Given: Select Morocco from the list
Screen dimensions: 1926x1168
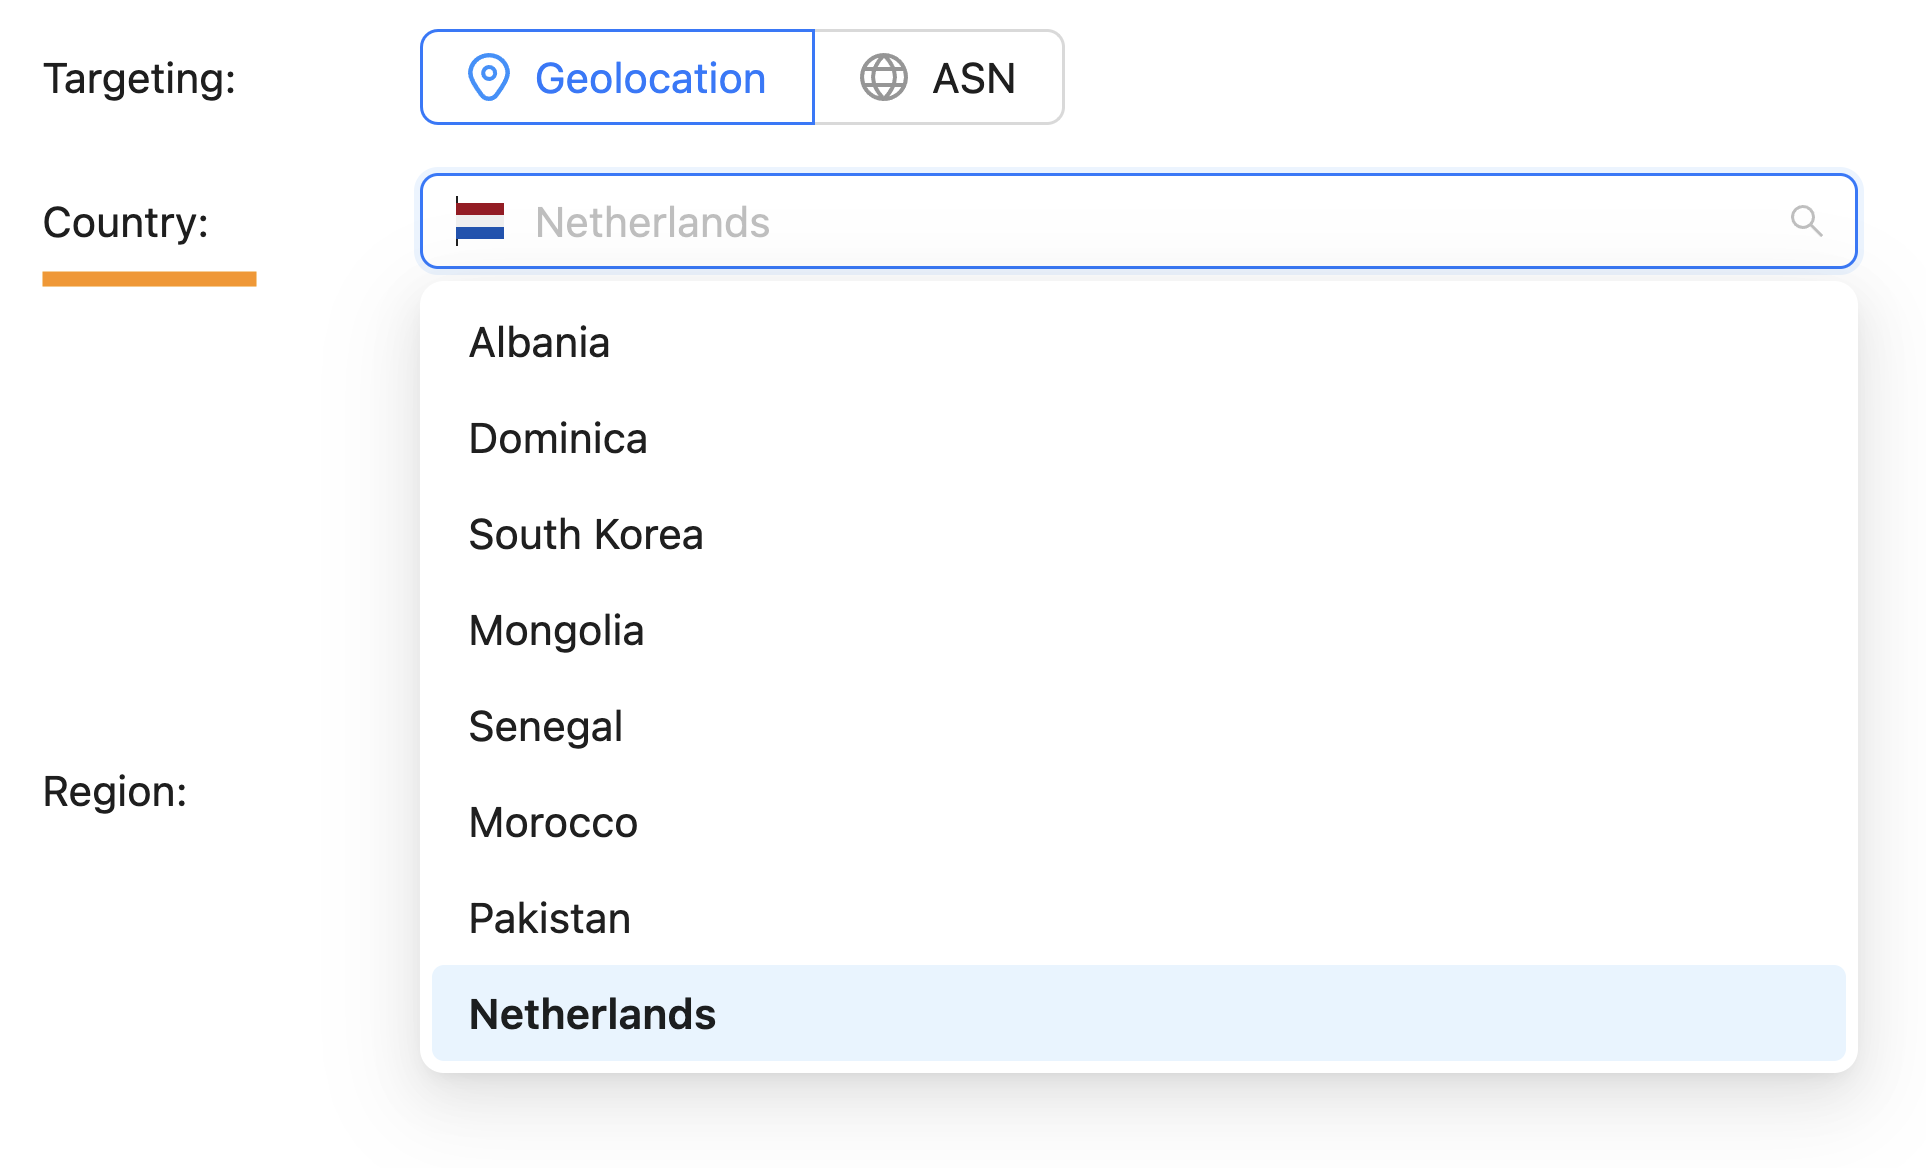Looking at the screenshot, I should [553, 823].
